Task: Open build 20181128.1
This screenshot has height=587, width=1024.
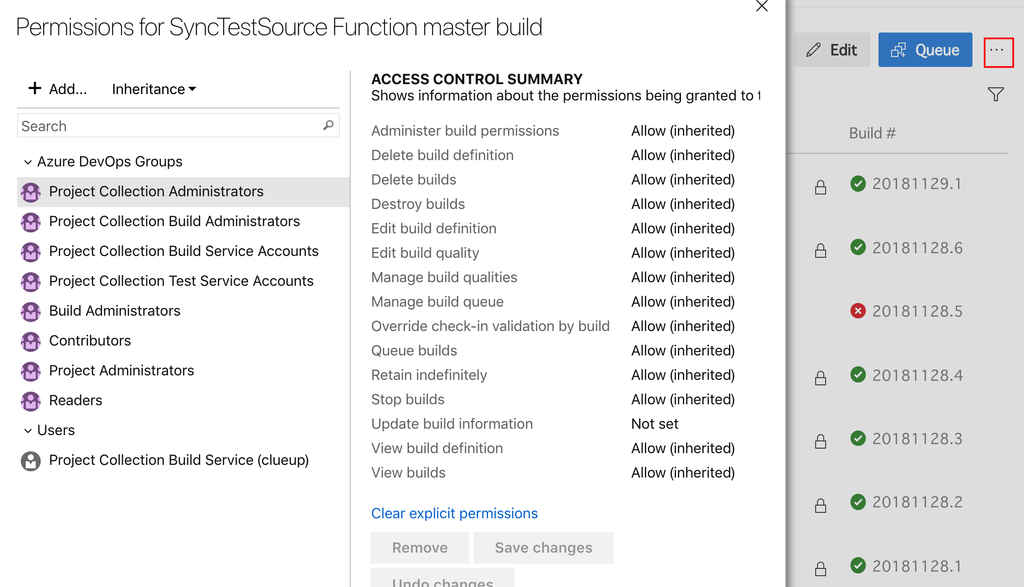Action: (916, 566)
